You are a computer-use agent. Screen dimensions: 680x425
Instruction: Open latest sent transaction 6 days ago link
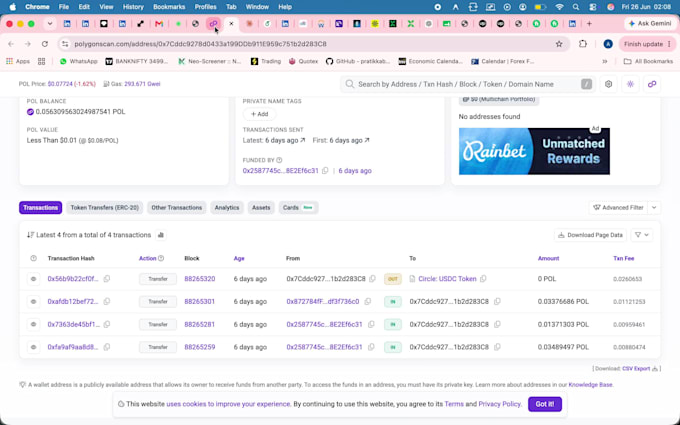click(x=284, y=141)
